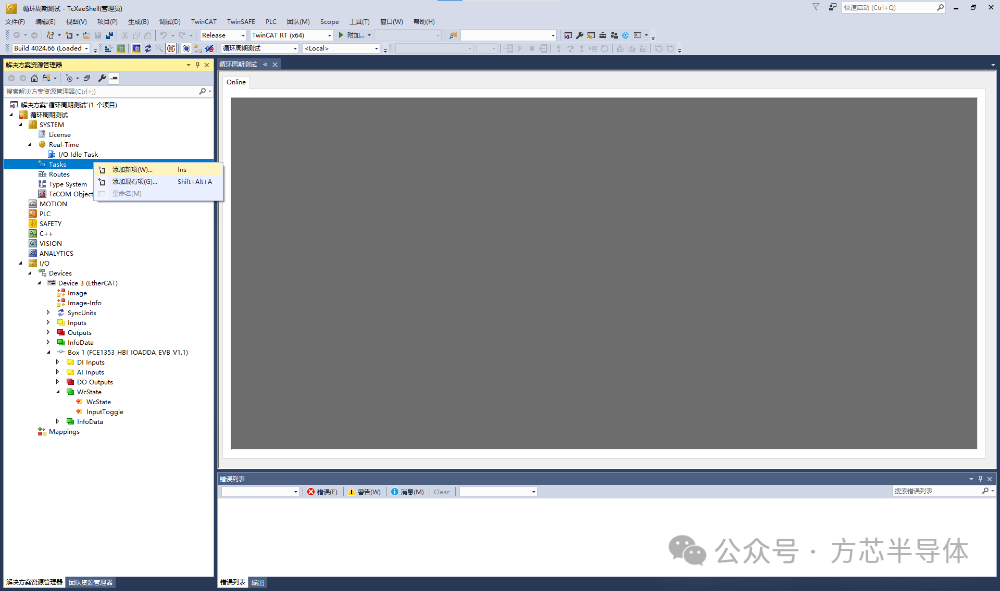The image size is (1000, 591).
Task: Collapse the Real-Time tree node
Action: [30, 145]
